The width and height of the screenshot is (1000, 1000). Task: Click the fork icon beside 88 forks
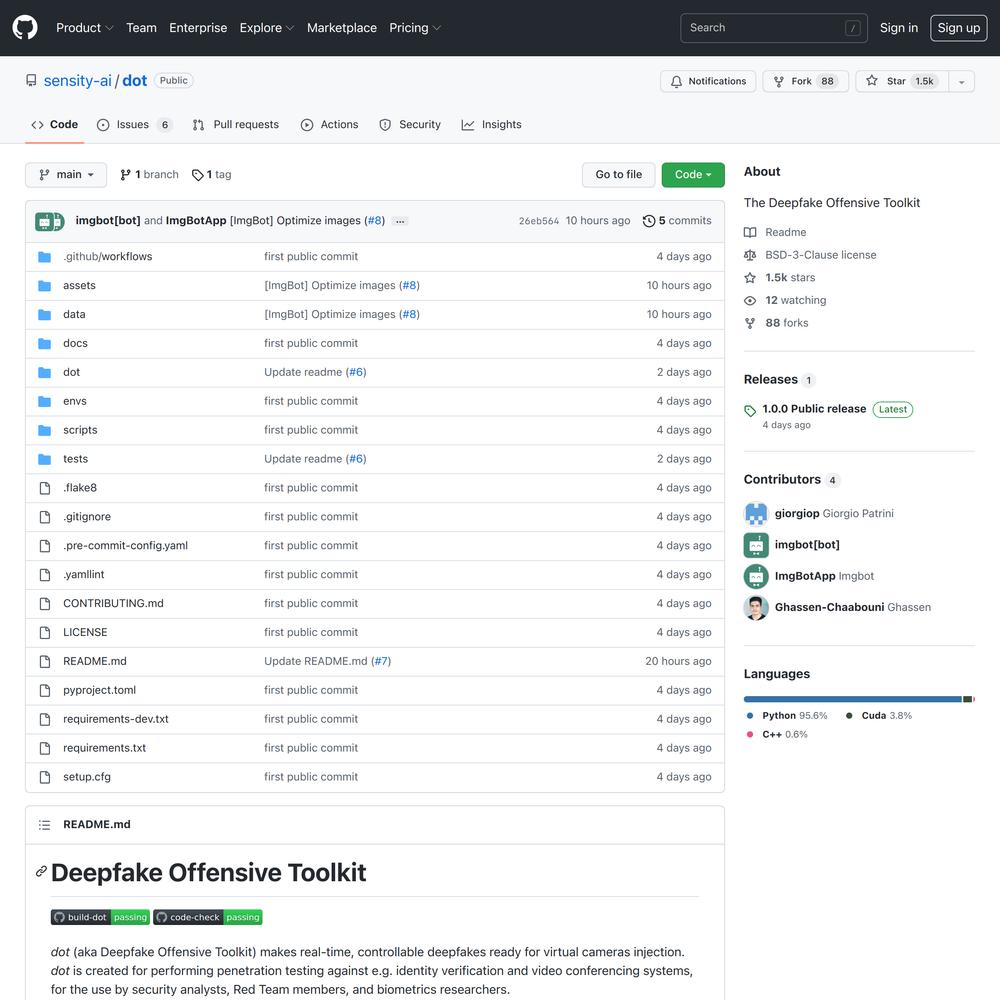tap(750, 323)
